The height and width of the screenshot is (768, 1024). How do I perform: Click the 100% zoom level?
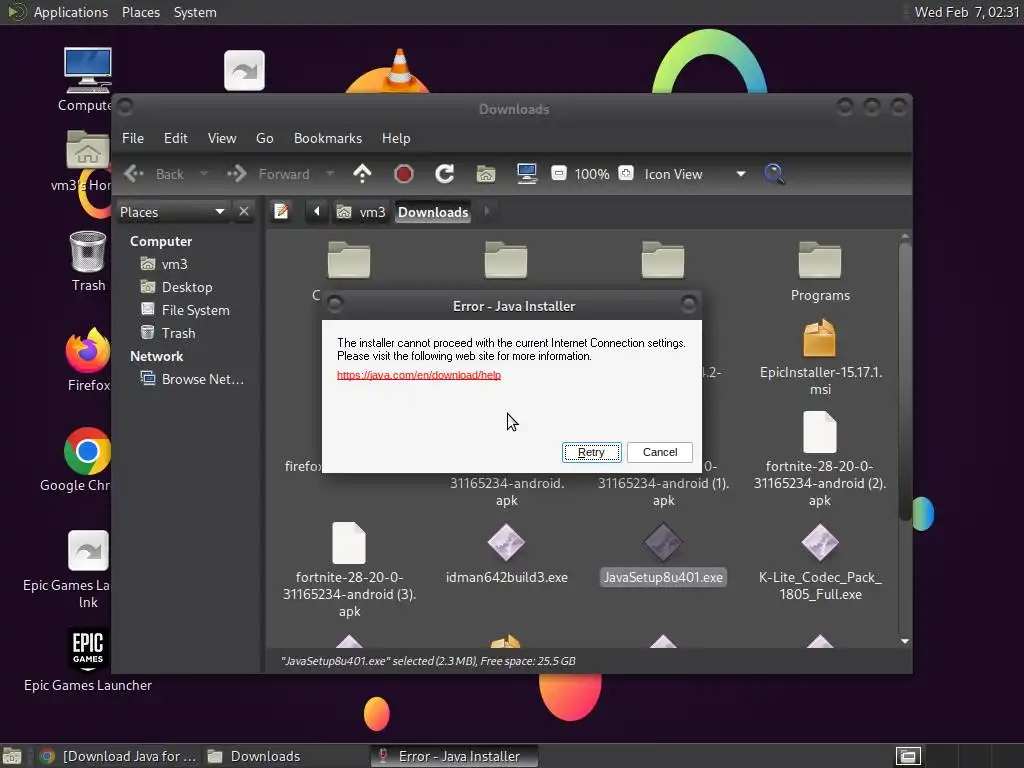pyautogui.click(x=592, y=174)
